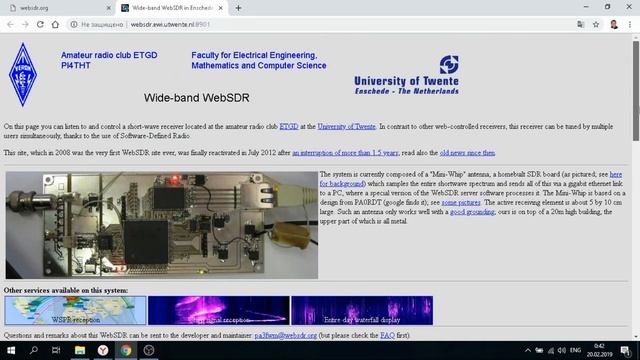The height and width of the screenshot is (360, 640).
Task: Open the Chrome three-dot menu
Action: 630,24
